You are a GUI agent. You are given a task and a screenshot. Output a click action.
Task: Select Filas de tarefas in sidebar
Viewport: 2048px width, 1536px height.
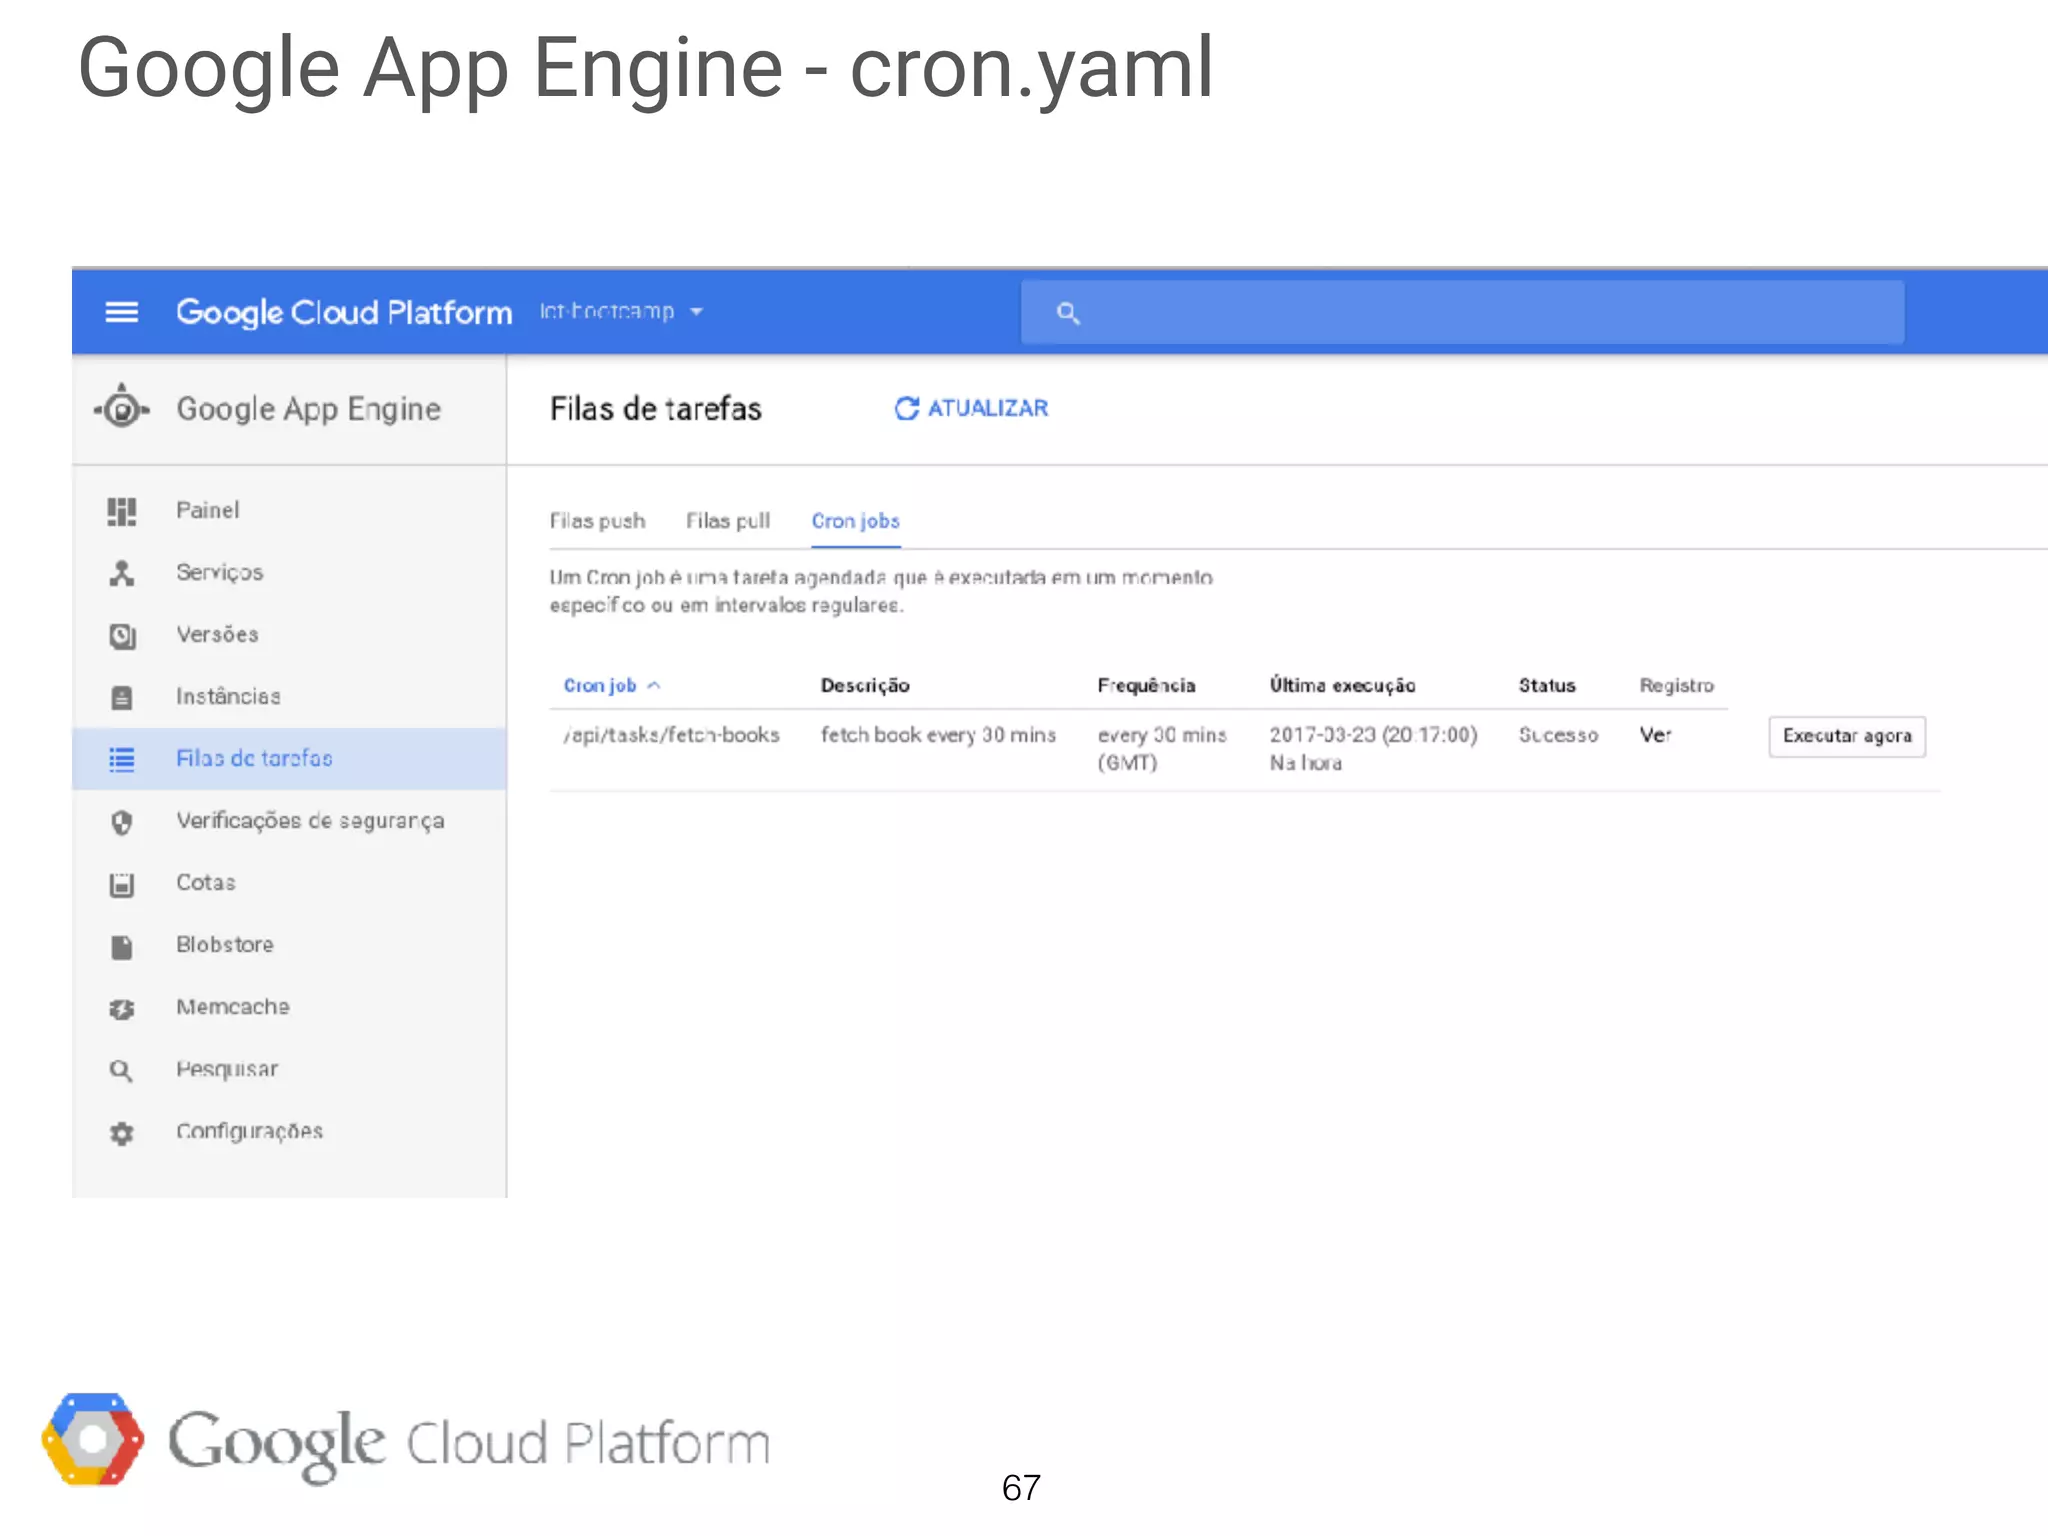tap(289, 759)
